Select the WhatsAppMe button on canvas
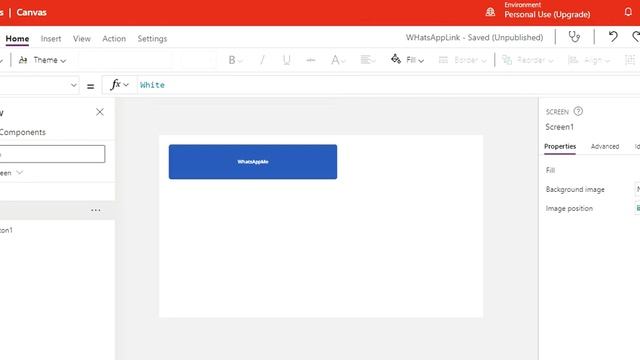 253,162
